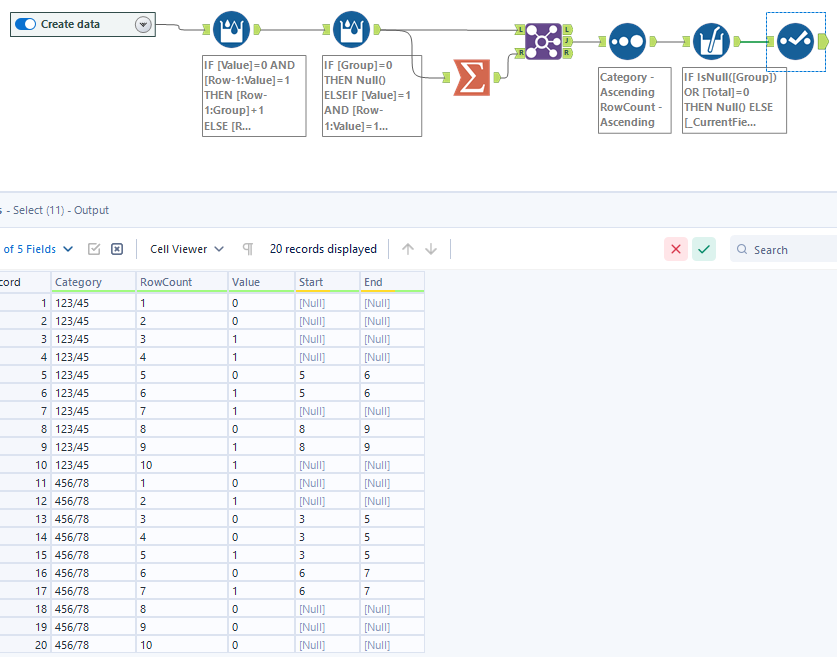Collapse the Create data tool container

point(143,23)
